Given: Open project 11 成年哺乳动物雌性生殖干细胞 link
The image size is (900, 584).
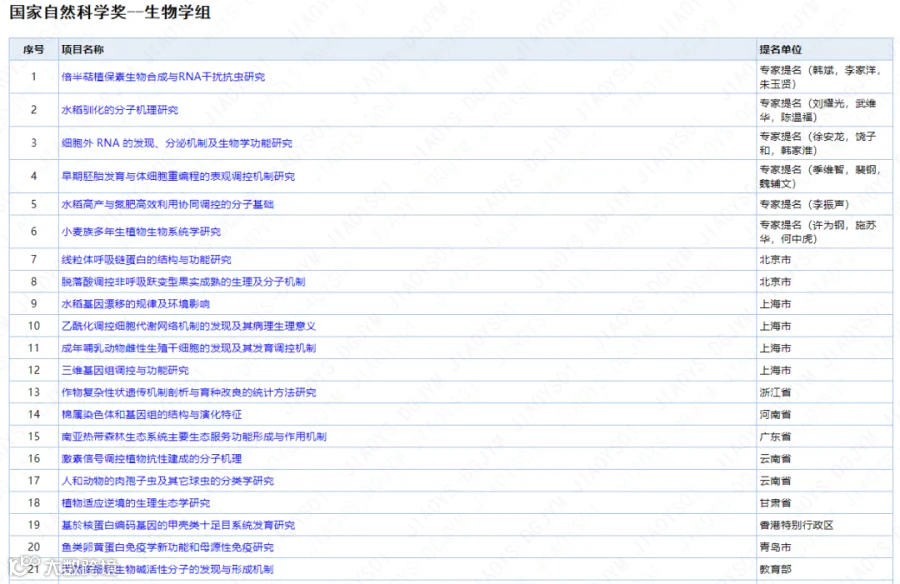Looking at the screenshot, I should pyautogui.click(x=188, y=349).
